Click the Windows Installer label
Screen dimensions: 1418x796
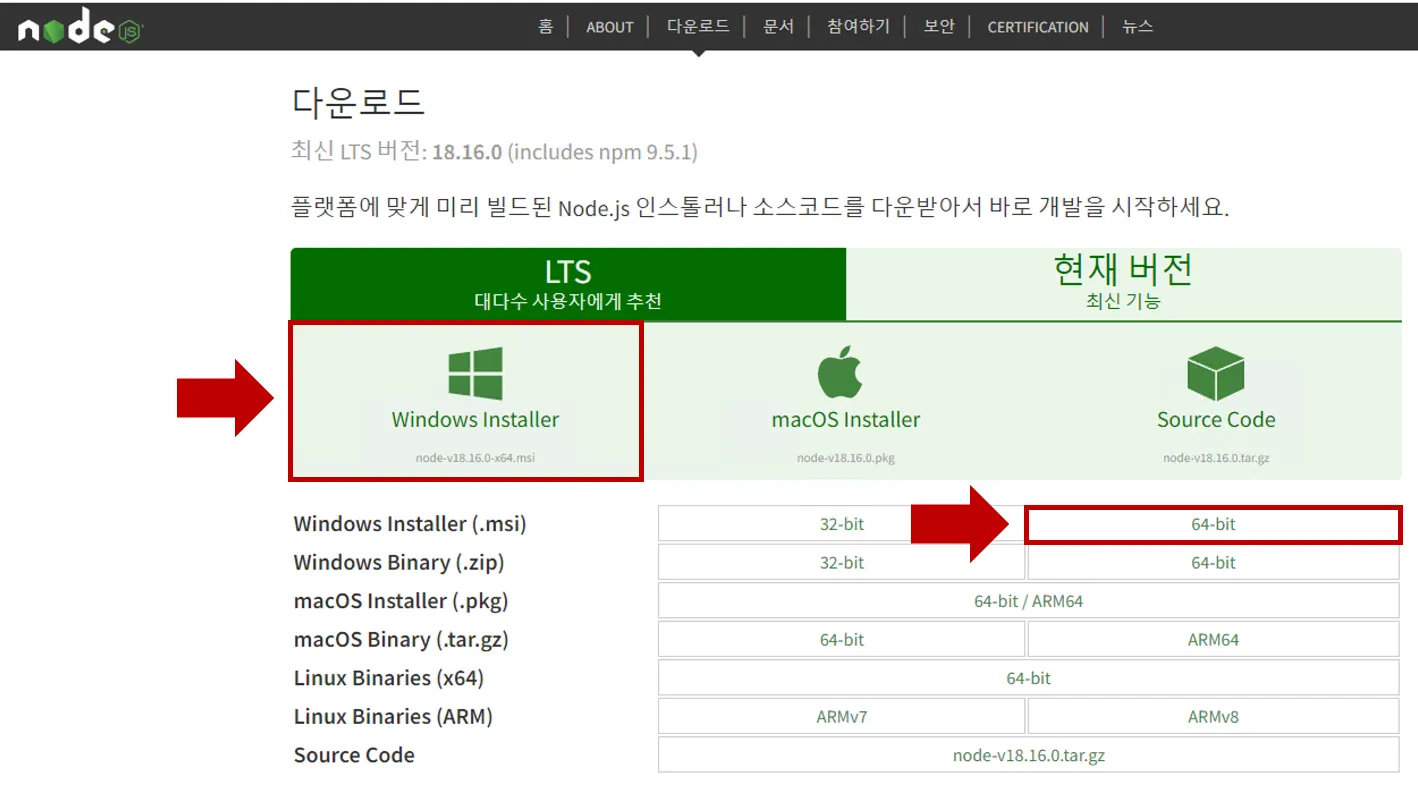click(x=475, y=419)
